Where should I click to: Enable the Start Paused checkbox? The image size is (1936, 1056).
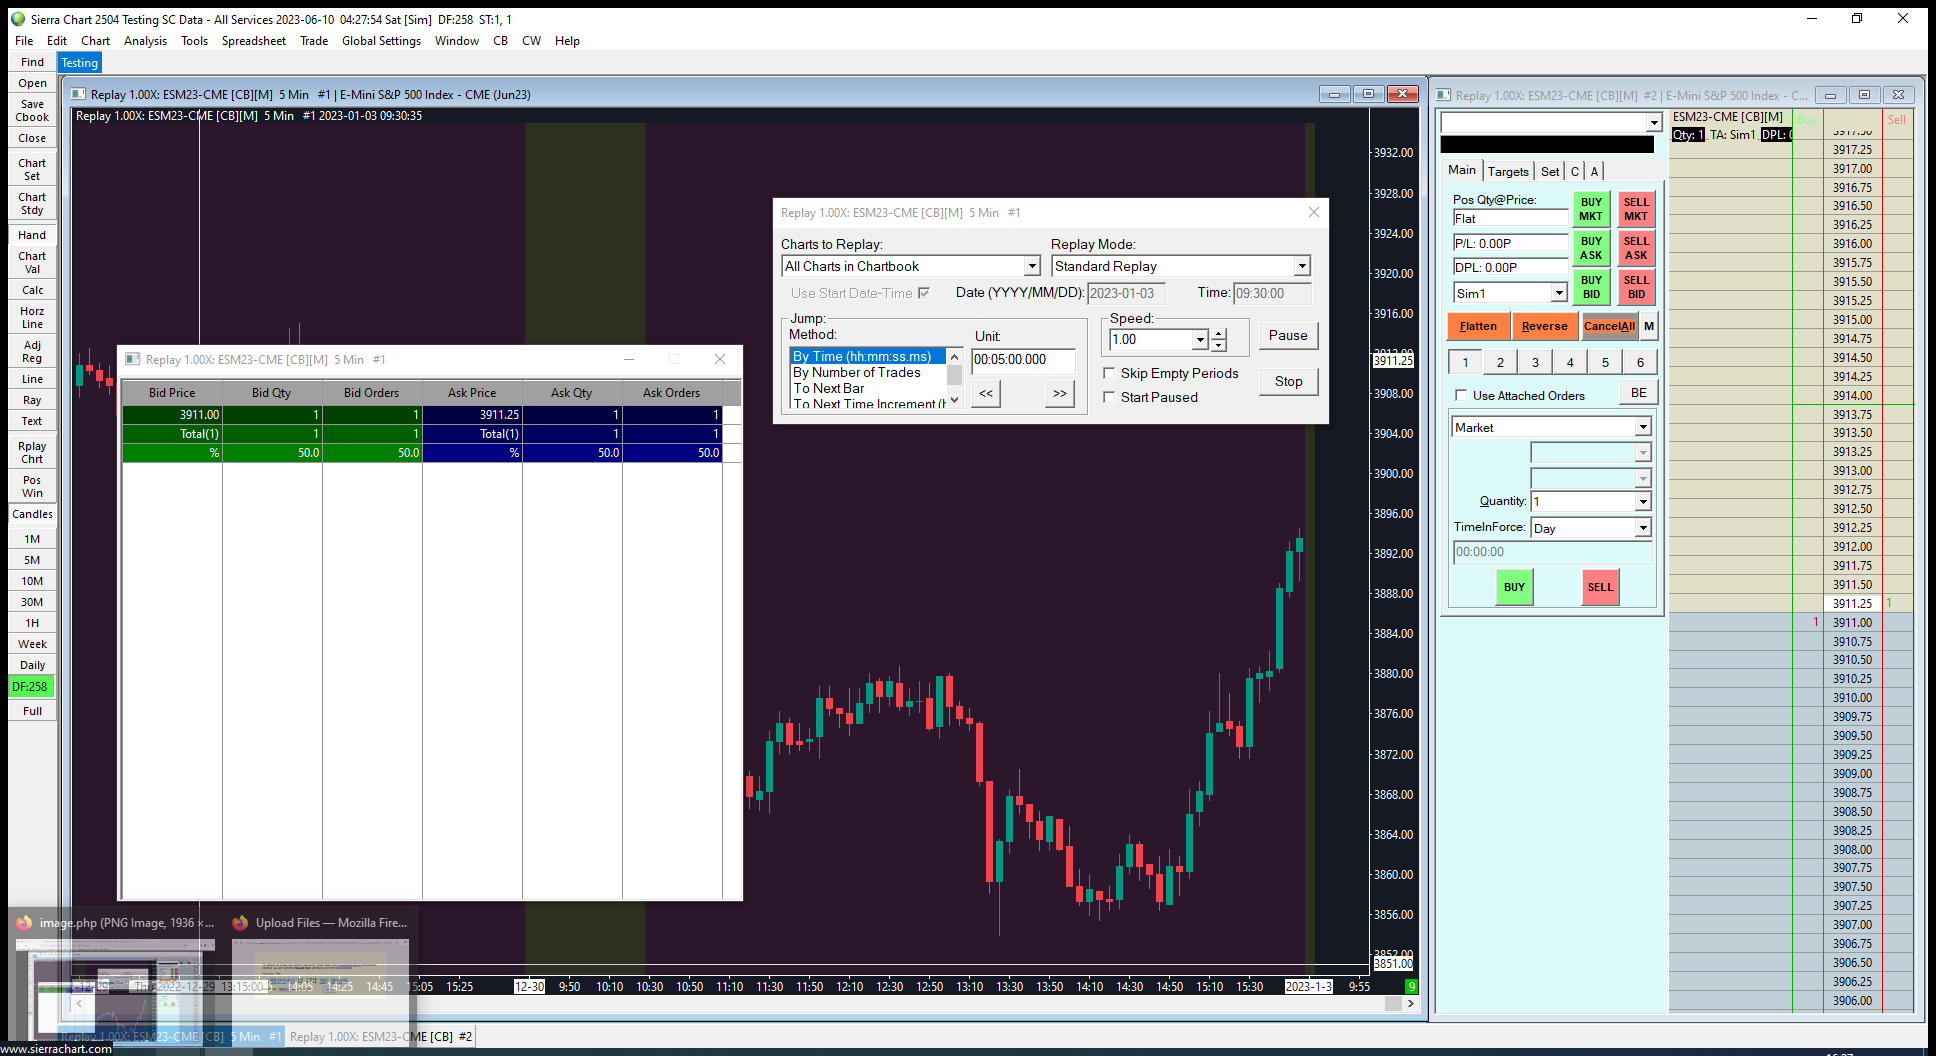1109,397
